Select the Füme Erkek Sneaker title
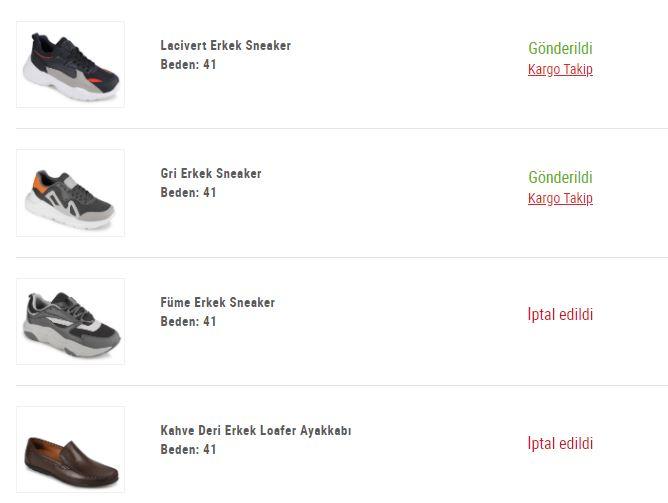Screen dimensions: 668x503 (218, 302)
